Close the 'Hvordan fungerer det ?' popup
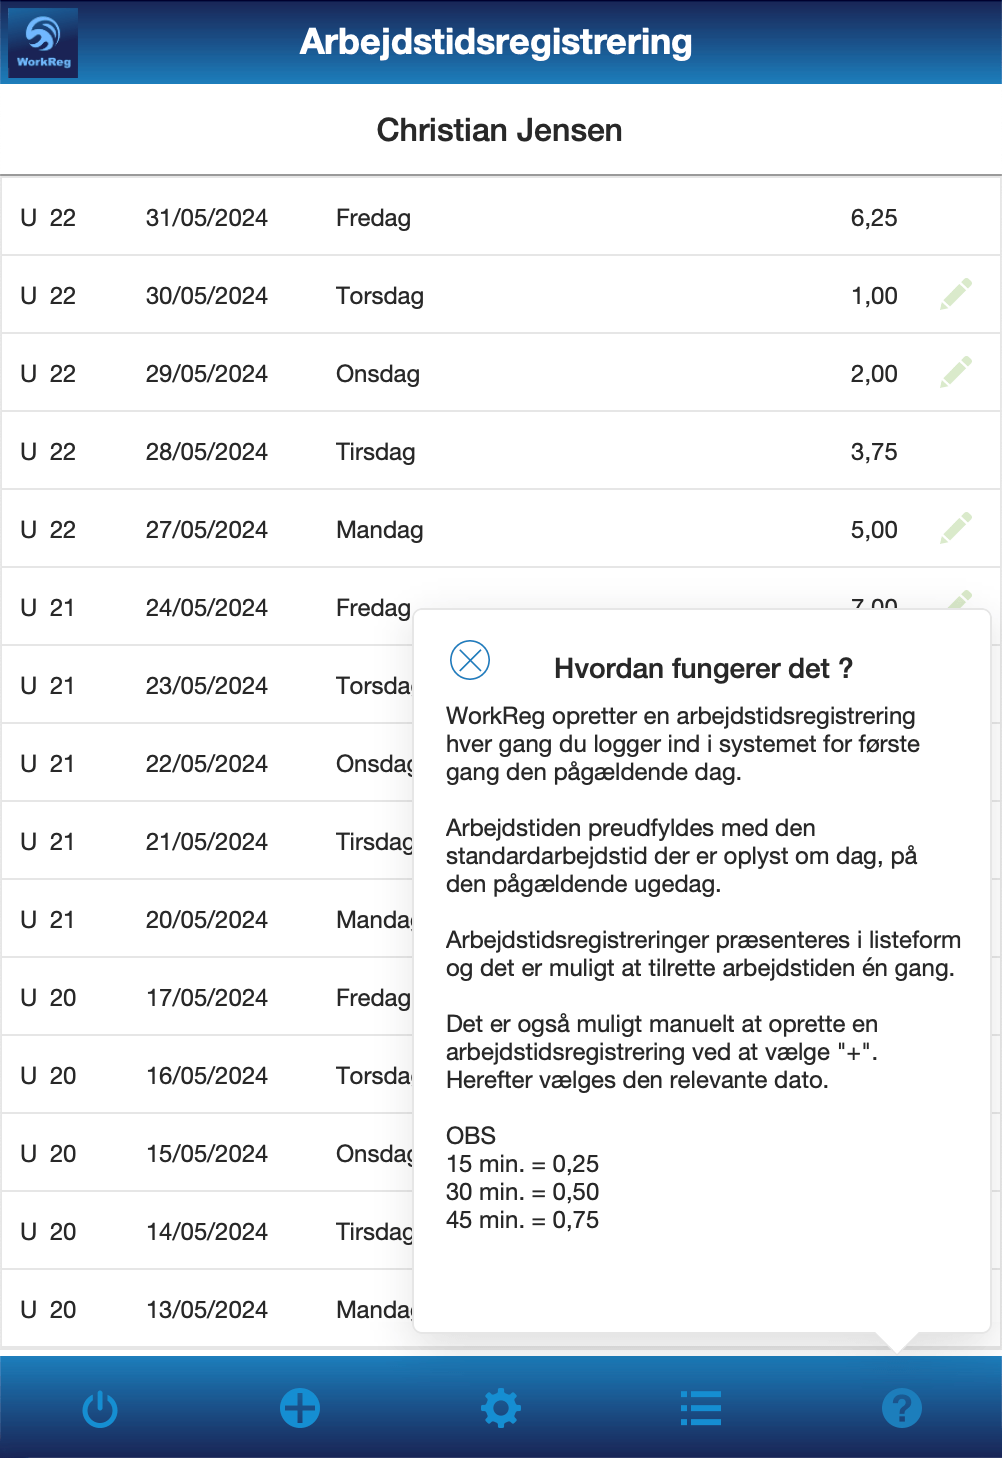The image size is (1002, 1458). pos(470,660)
